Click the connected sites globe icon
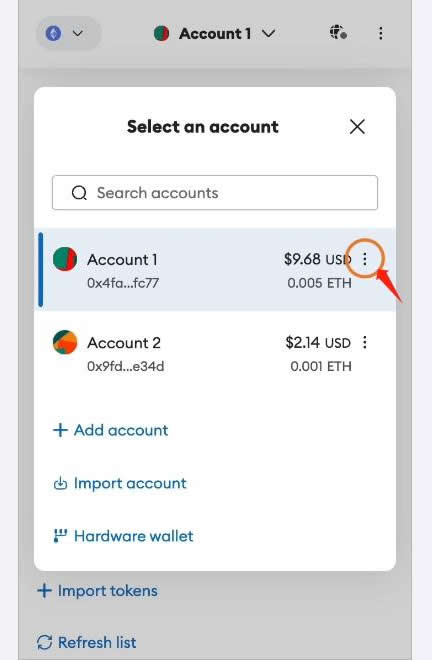This screenshot has height=660, width=432. [x=338, y=32]
